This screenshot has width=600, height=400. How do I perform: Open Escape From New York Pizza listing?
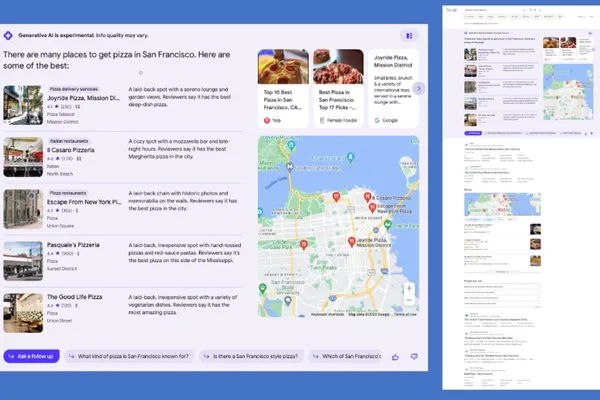(84, 202)
